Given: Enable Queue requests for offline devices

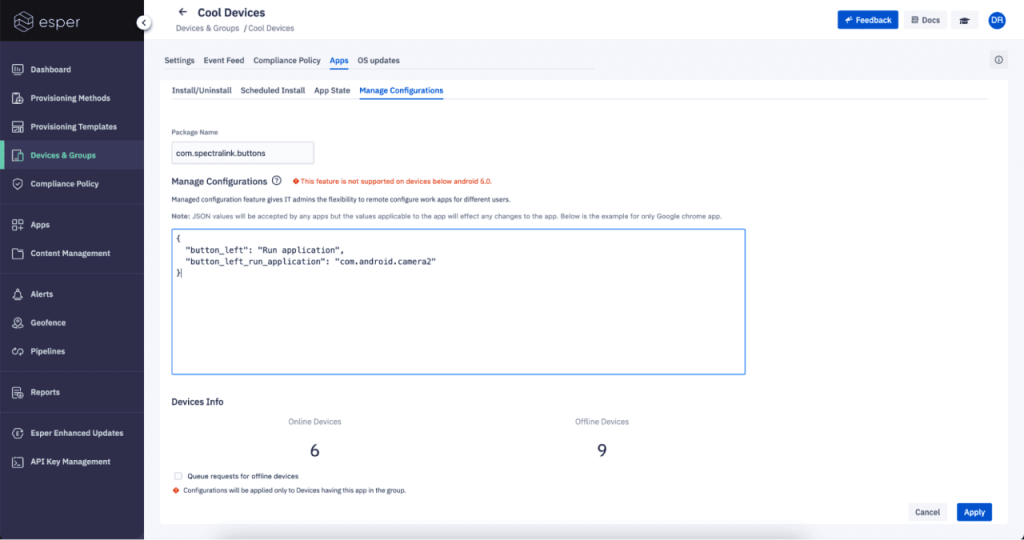Looking at the screenshot, I should click(x=178, y=476).
